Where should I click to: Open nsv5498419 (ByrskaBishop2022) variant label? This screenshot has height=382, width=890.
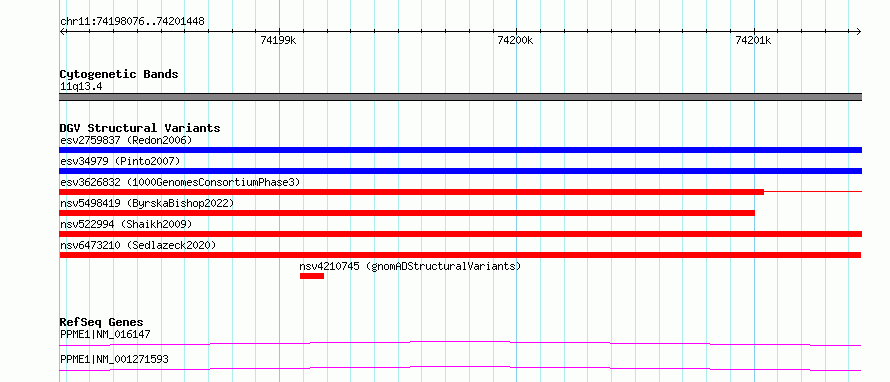coord(147,203)
